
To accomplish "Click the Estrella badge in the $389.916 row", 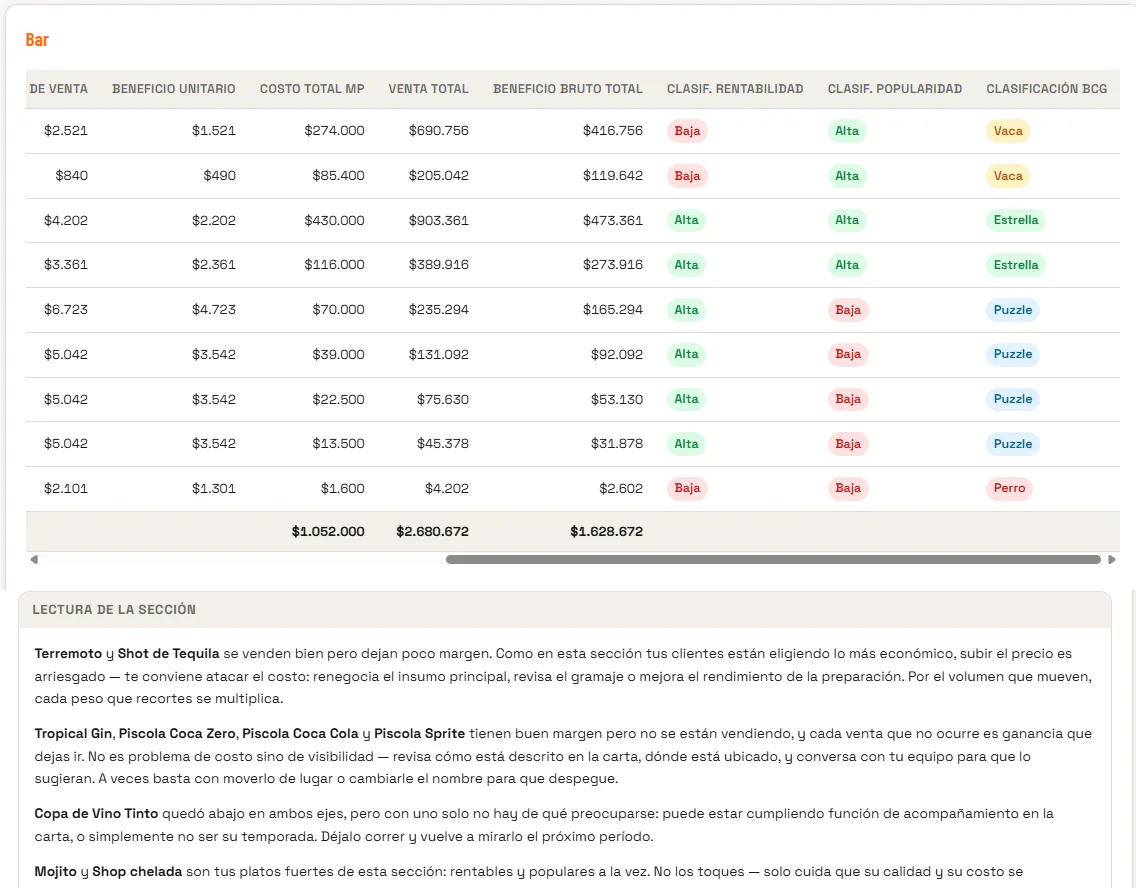I will click(1016, 265).
